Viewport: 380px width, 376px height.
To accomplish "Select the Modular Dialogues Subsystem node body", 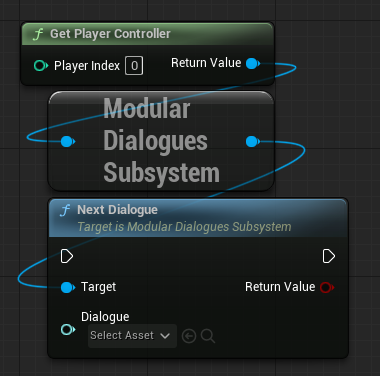I will [161, 141].
